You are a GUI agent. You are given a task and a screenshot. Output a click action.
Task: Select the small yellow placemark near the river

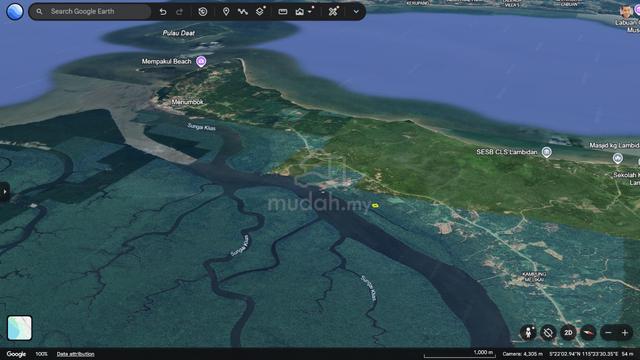pos(375,206)
